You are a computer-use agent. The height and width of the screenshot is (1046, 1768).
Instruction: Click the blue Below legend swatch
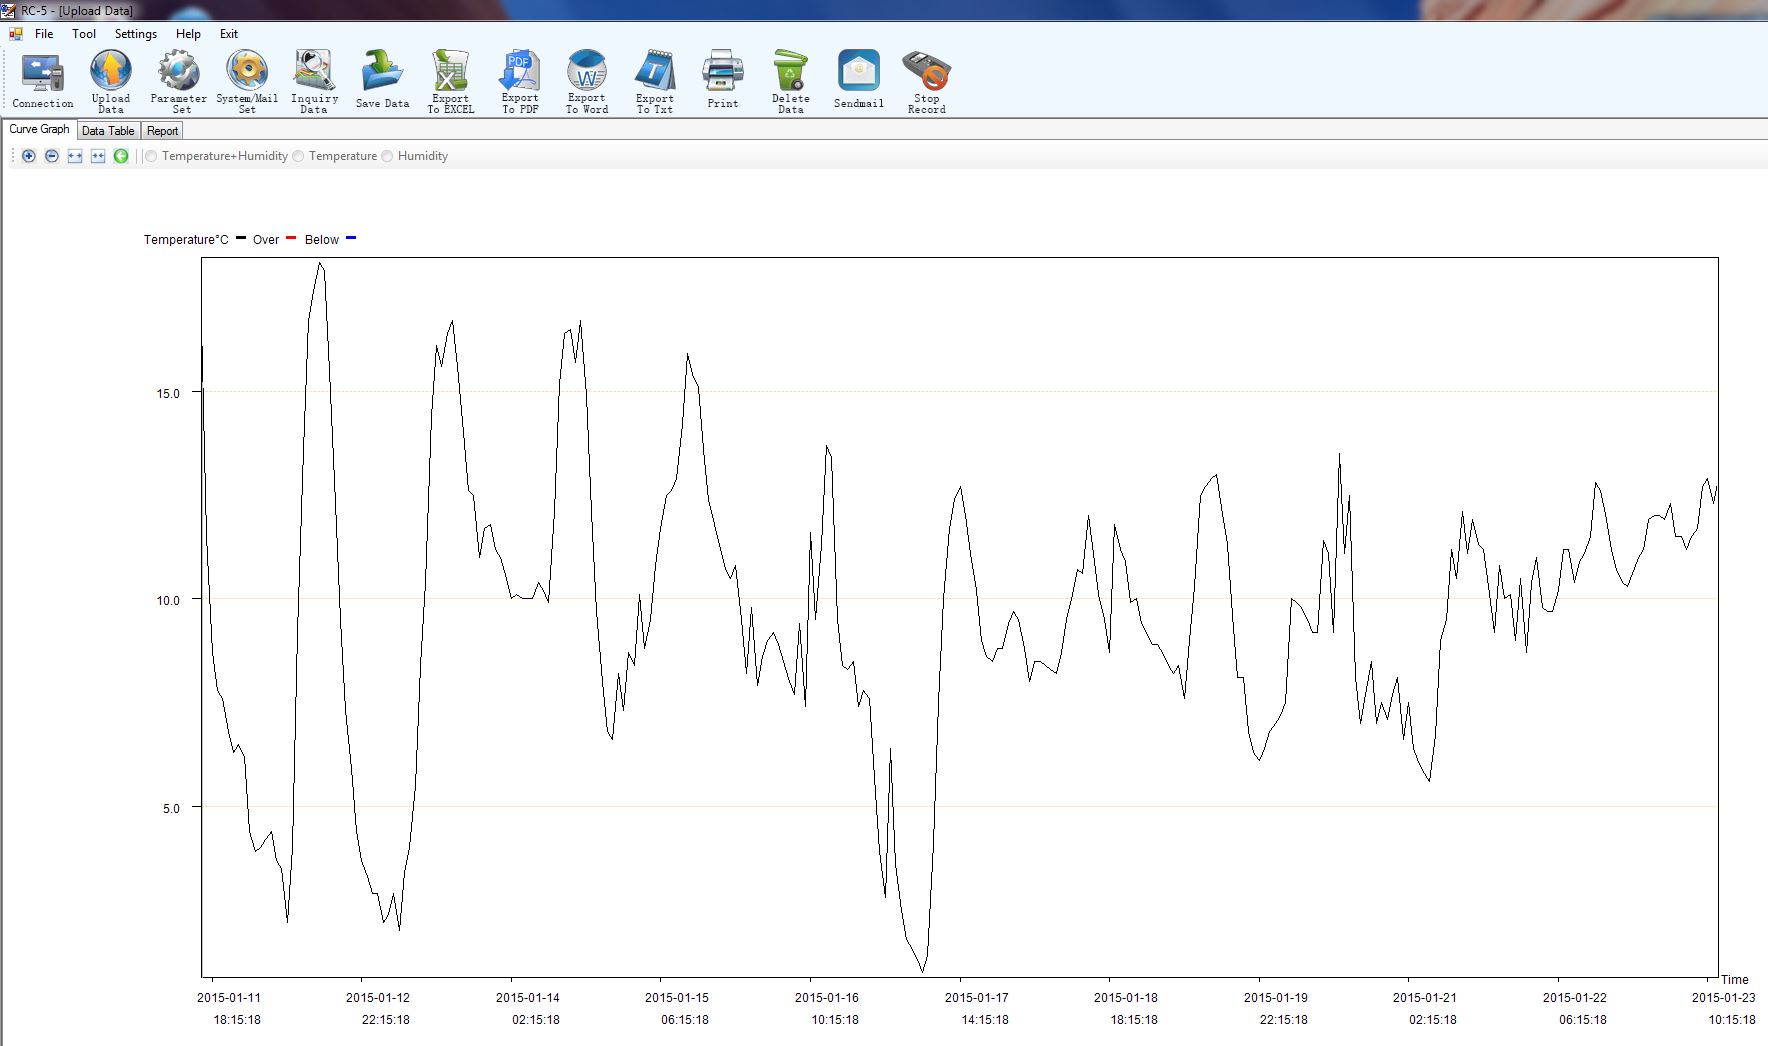pos(351,238)
